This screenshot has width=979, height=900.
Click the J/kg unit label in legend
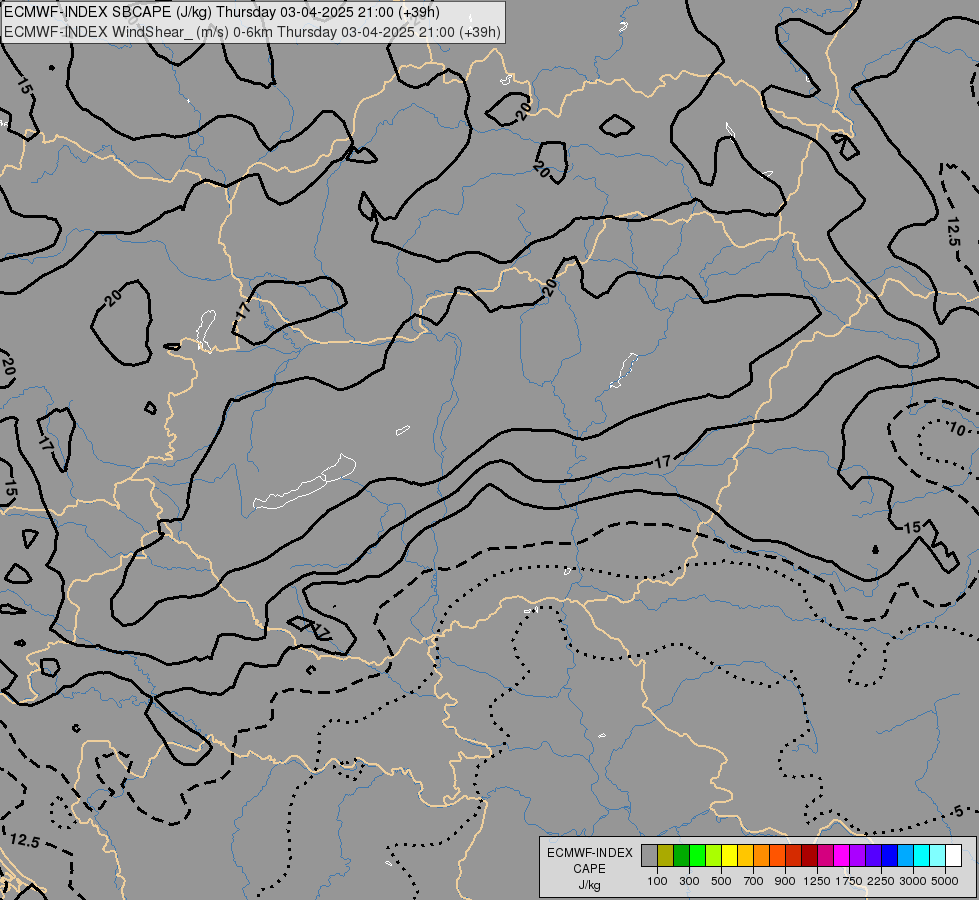[x=589, y=885]
